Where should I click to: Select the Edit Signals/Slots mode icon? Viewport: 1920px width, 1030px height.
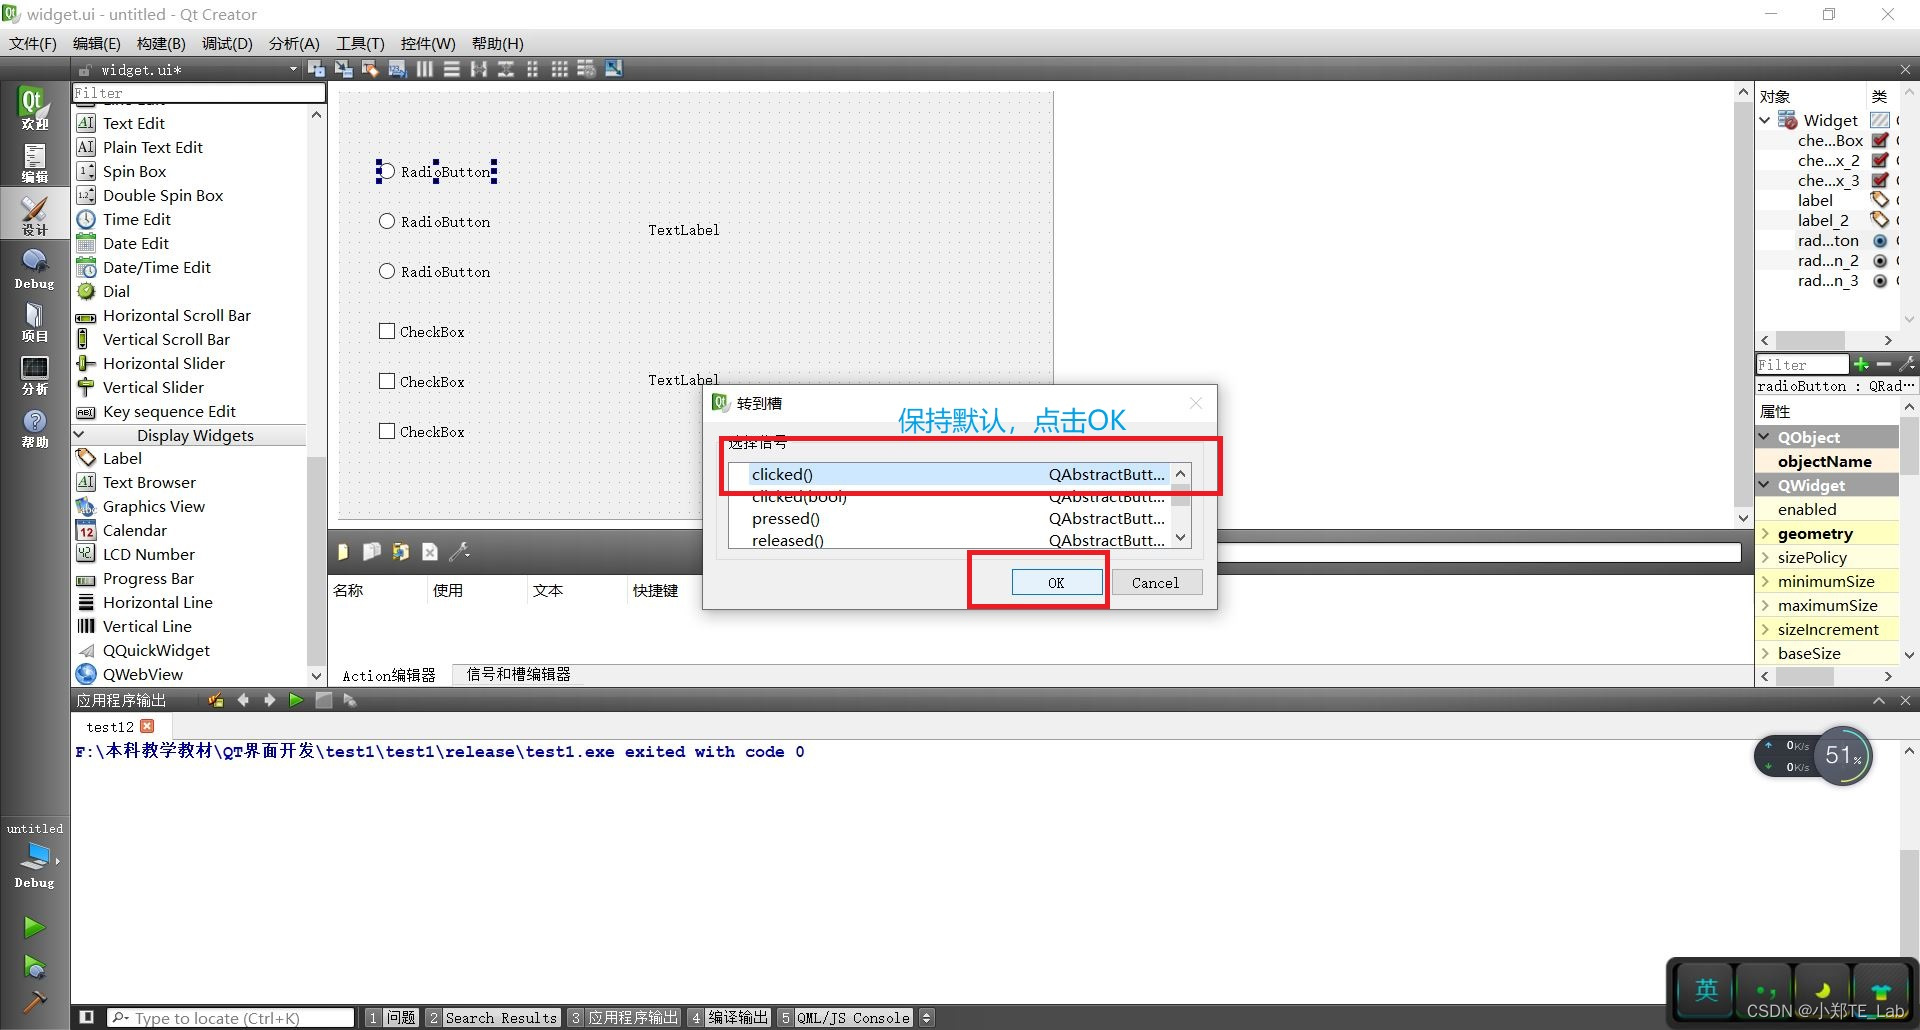click(343, 68)
